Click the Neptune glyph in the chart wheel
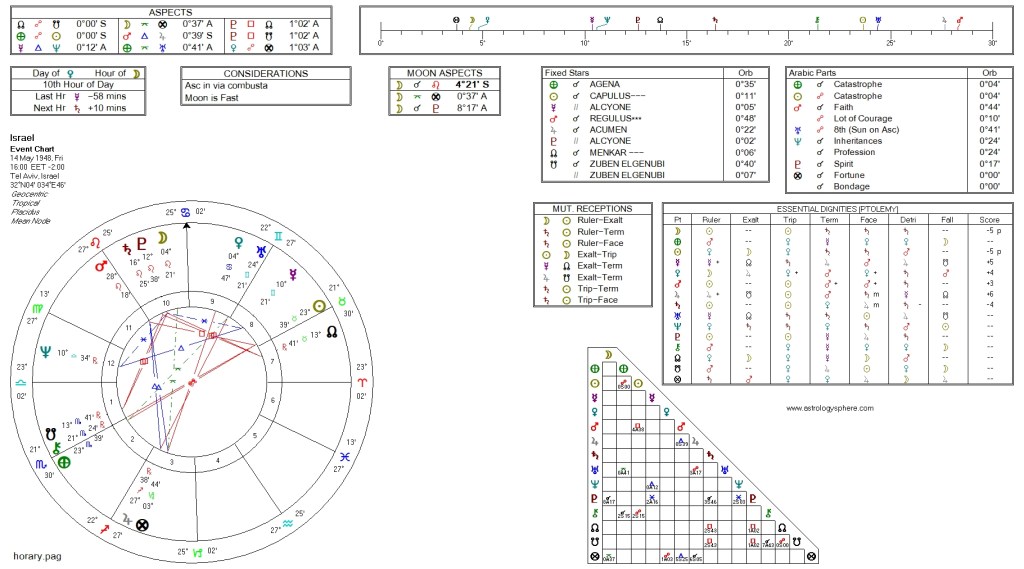This screenshot has width=1024, height=569. [45, 352]
